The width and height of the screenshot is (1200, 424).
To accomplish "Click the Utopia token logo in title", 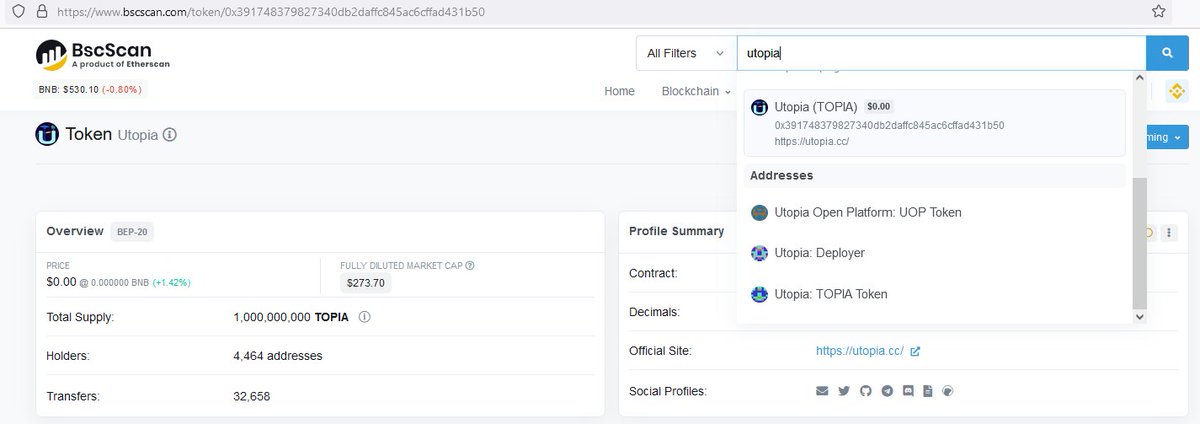I will (x=47, y=134).
